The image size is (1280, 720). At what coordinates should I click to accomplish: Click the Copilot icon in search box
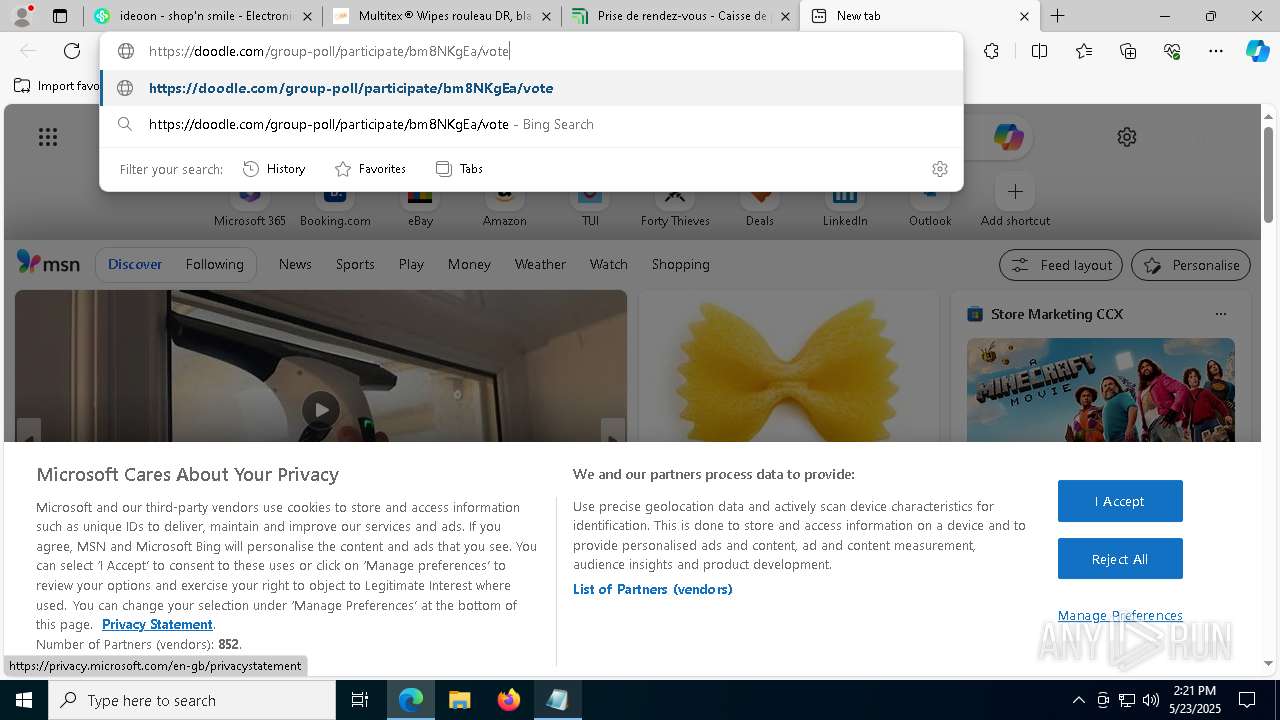point(1008,137)
